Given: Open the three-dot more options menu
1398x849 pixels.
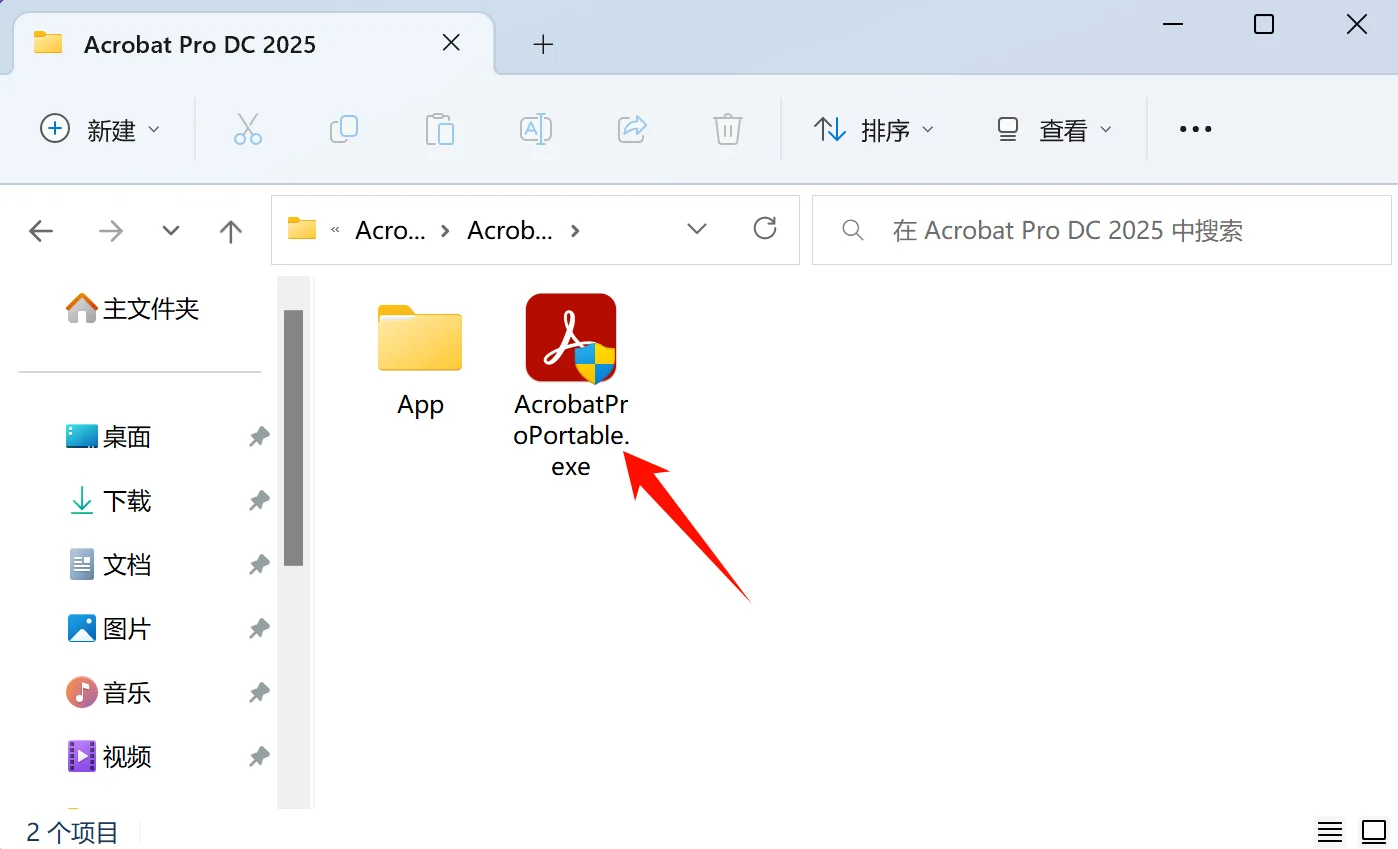Looking at the screenshot, I should [1195, 129].
